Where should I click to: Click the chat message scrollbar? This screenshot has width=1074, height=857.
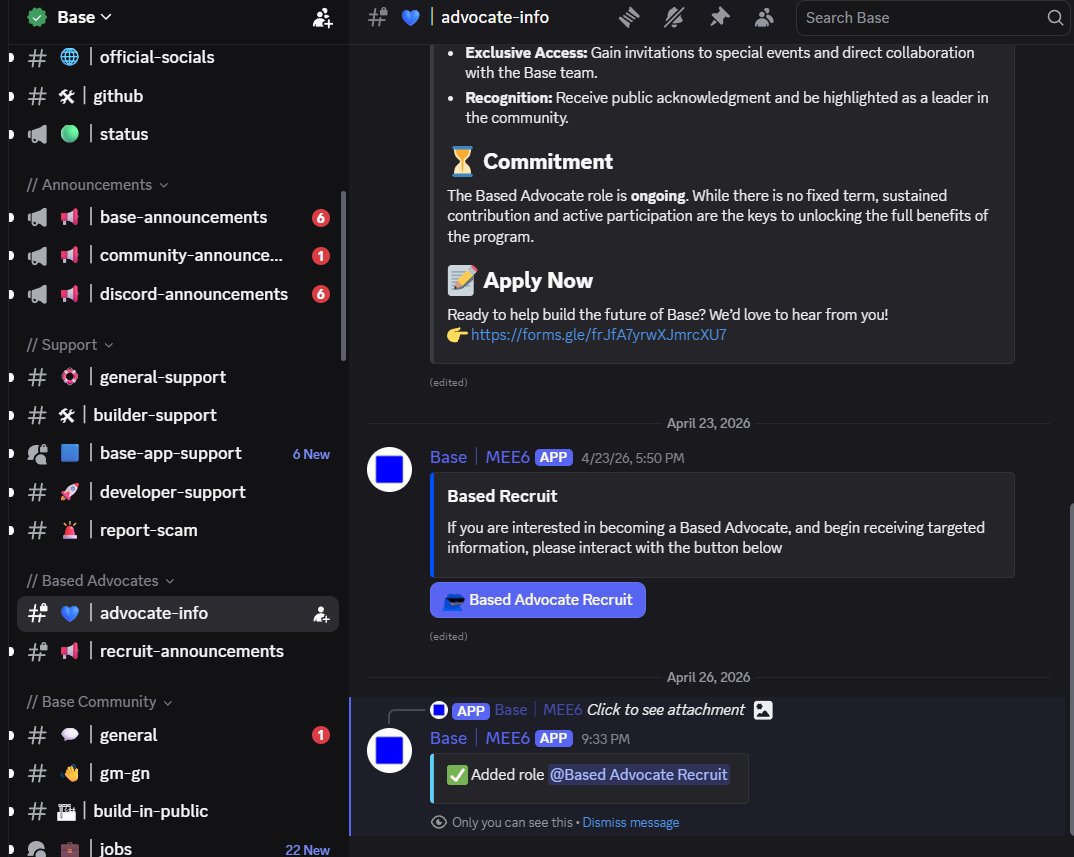[x=1071, y=668]
